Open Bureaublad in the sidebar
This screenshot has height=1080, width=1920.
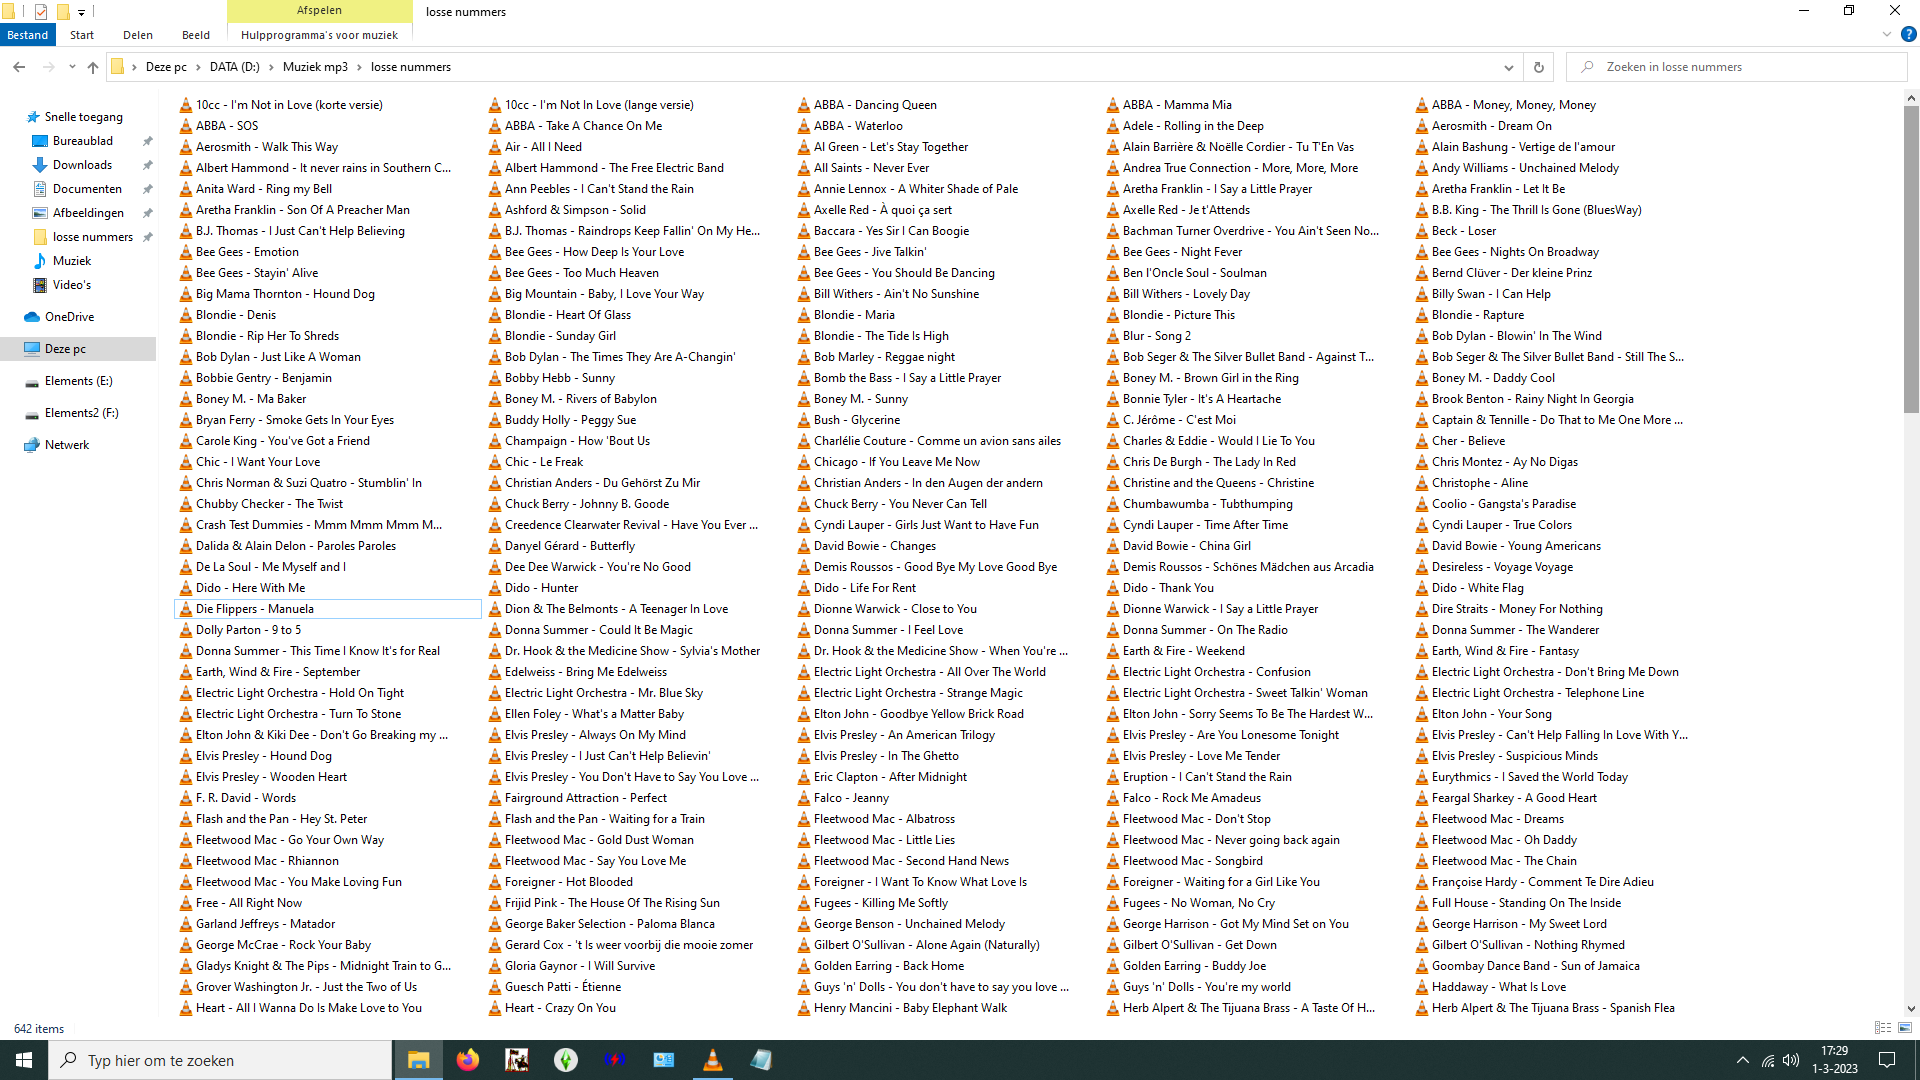point(83,141)
